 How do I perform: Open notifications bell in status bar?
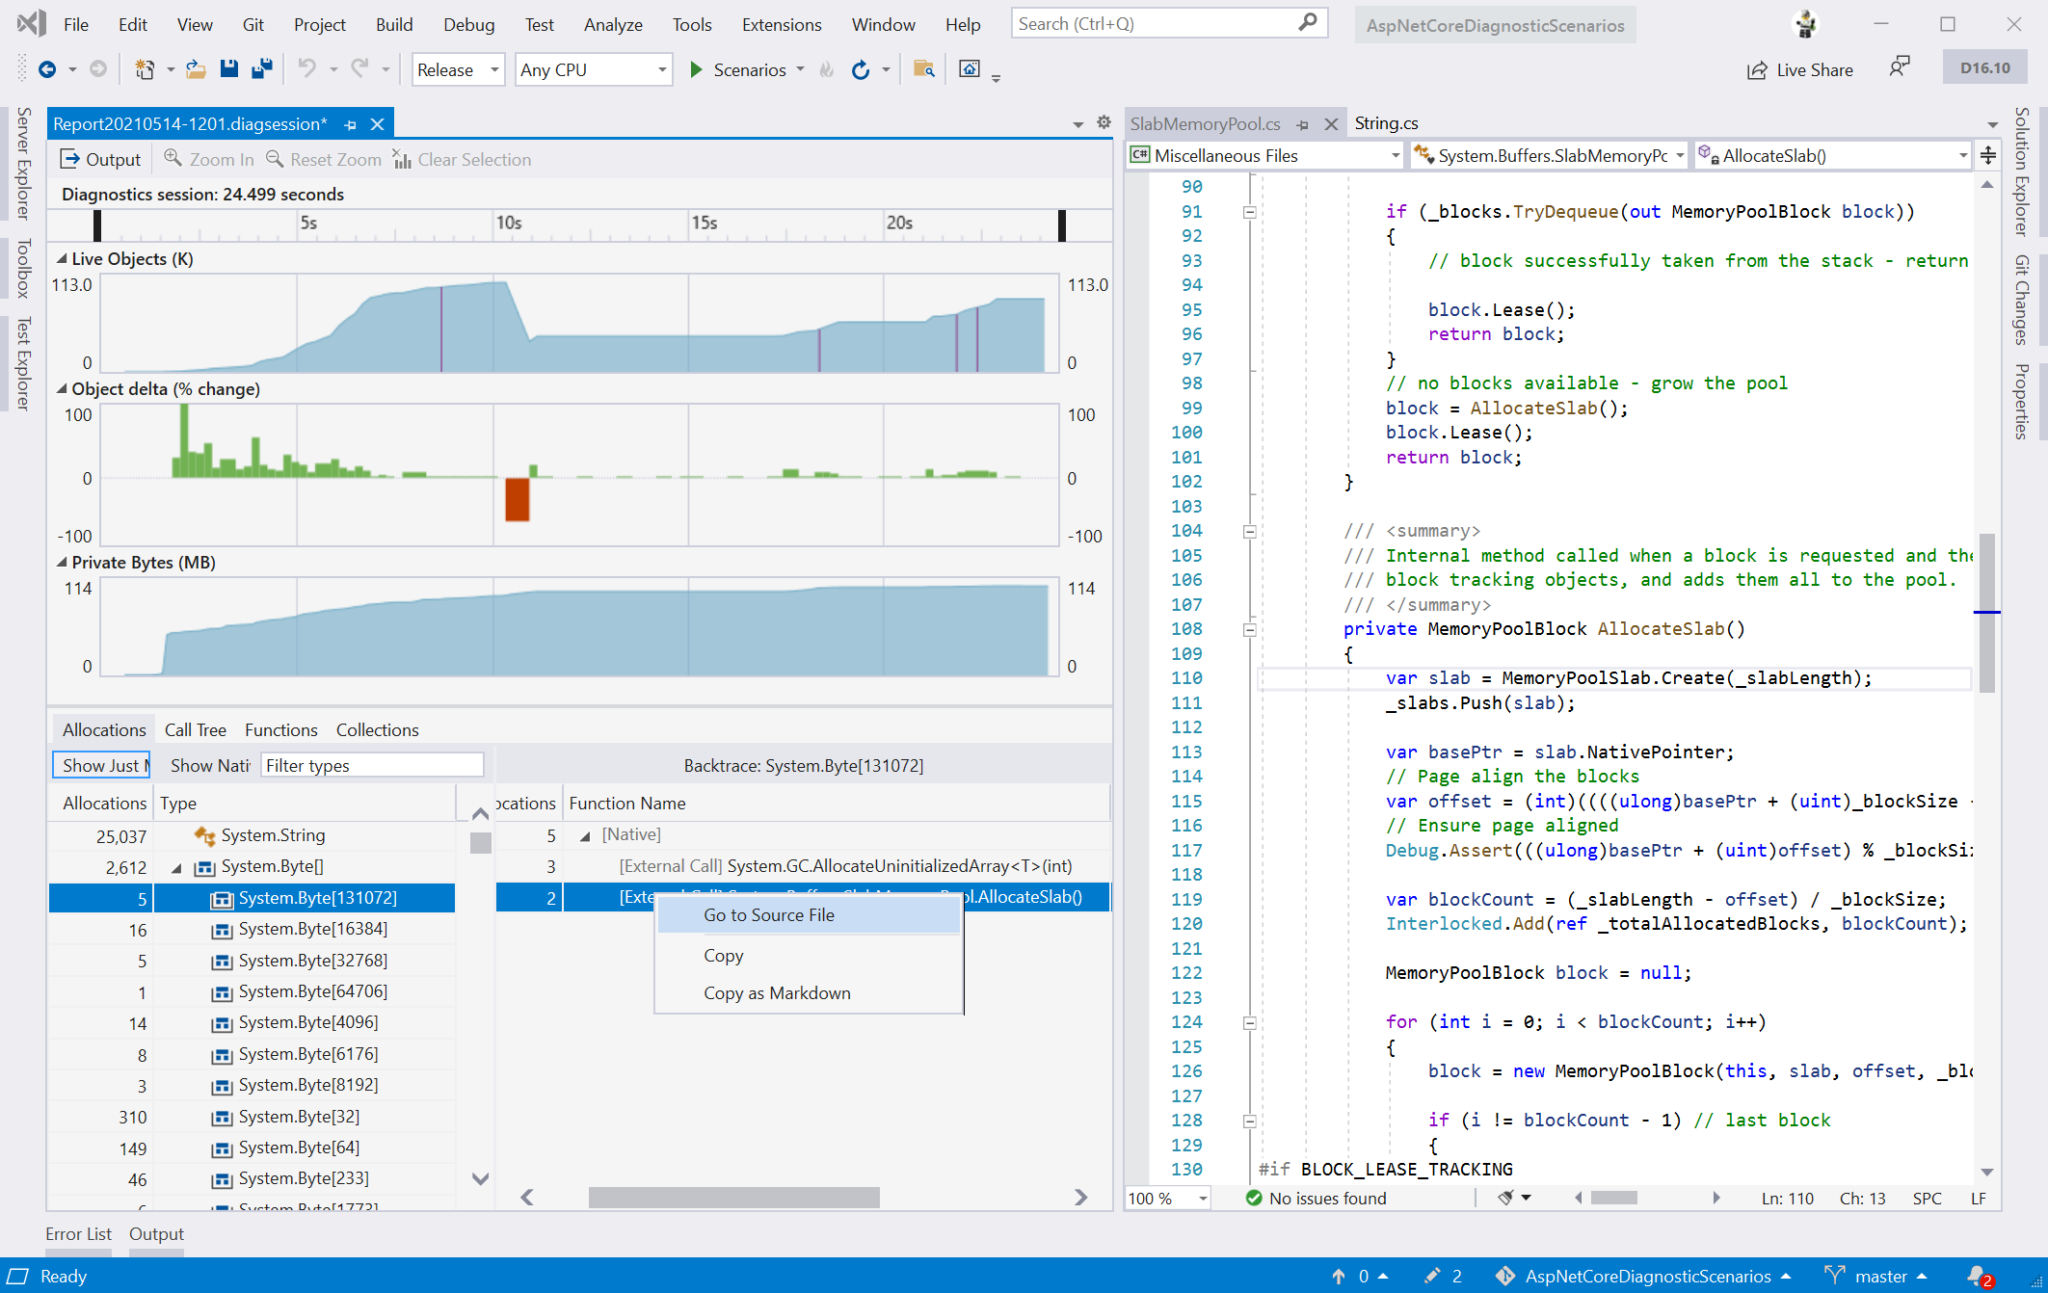(x=1979, y=1276)
